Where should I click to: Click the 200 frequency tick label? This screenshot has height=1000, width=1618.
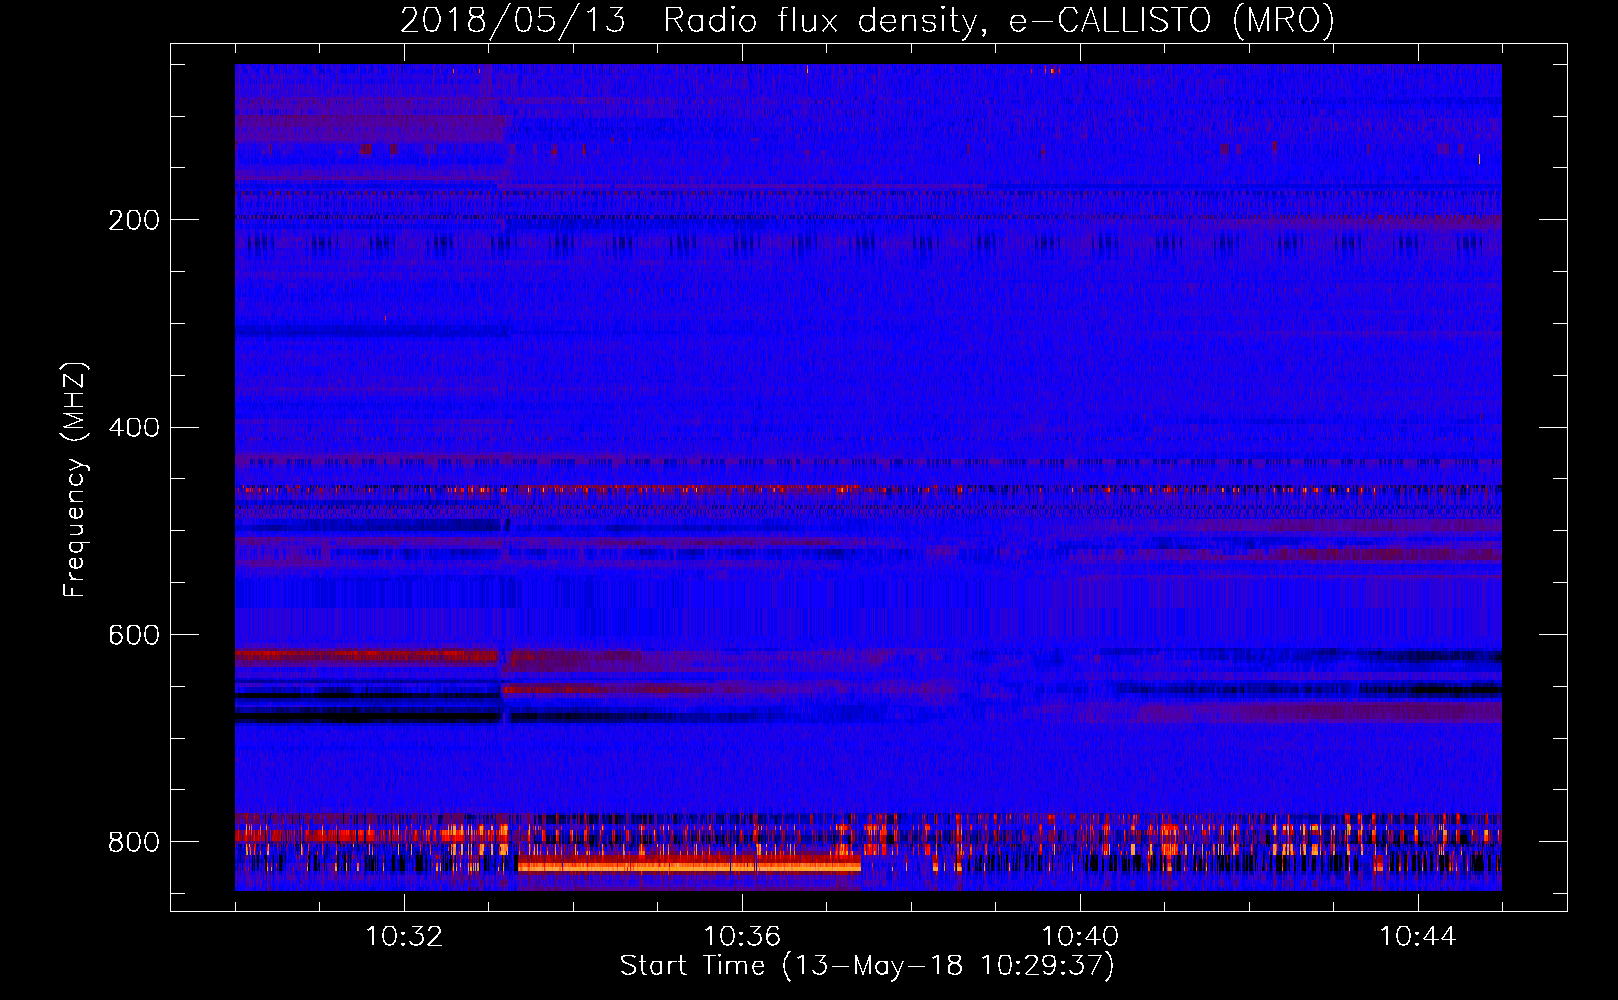click(x=134, y=221)
